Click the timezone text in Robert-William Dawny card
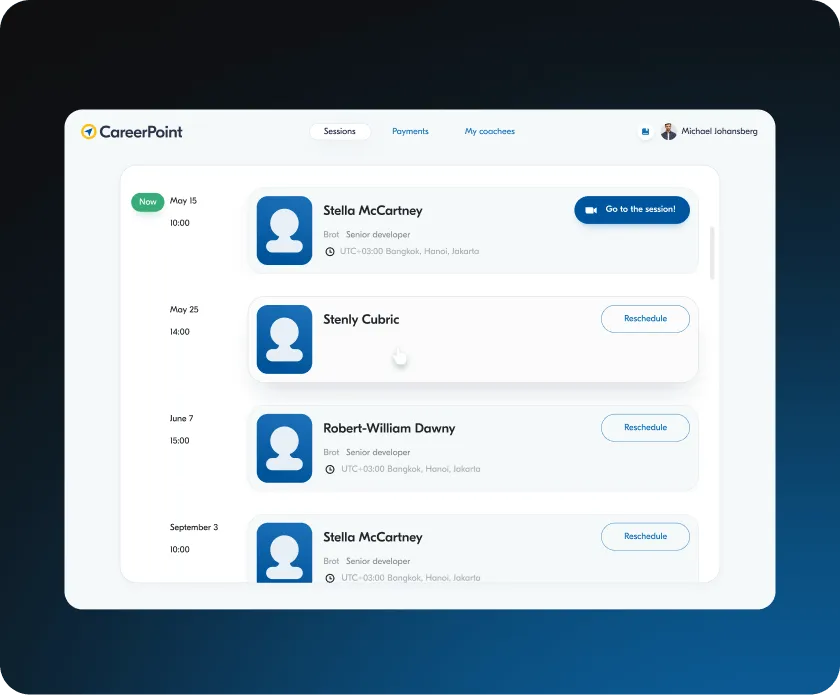Image resolution: width=840 pixels, height=695 pixels. (x=410, y=469)
